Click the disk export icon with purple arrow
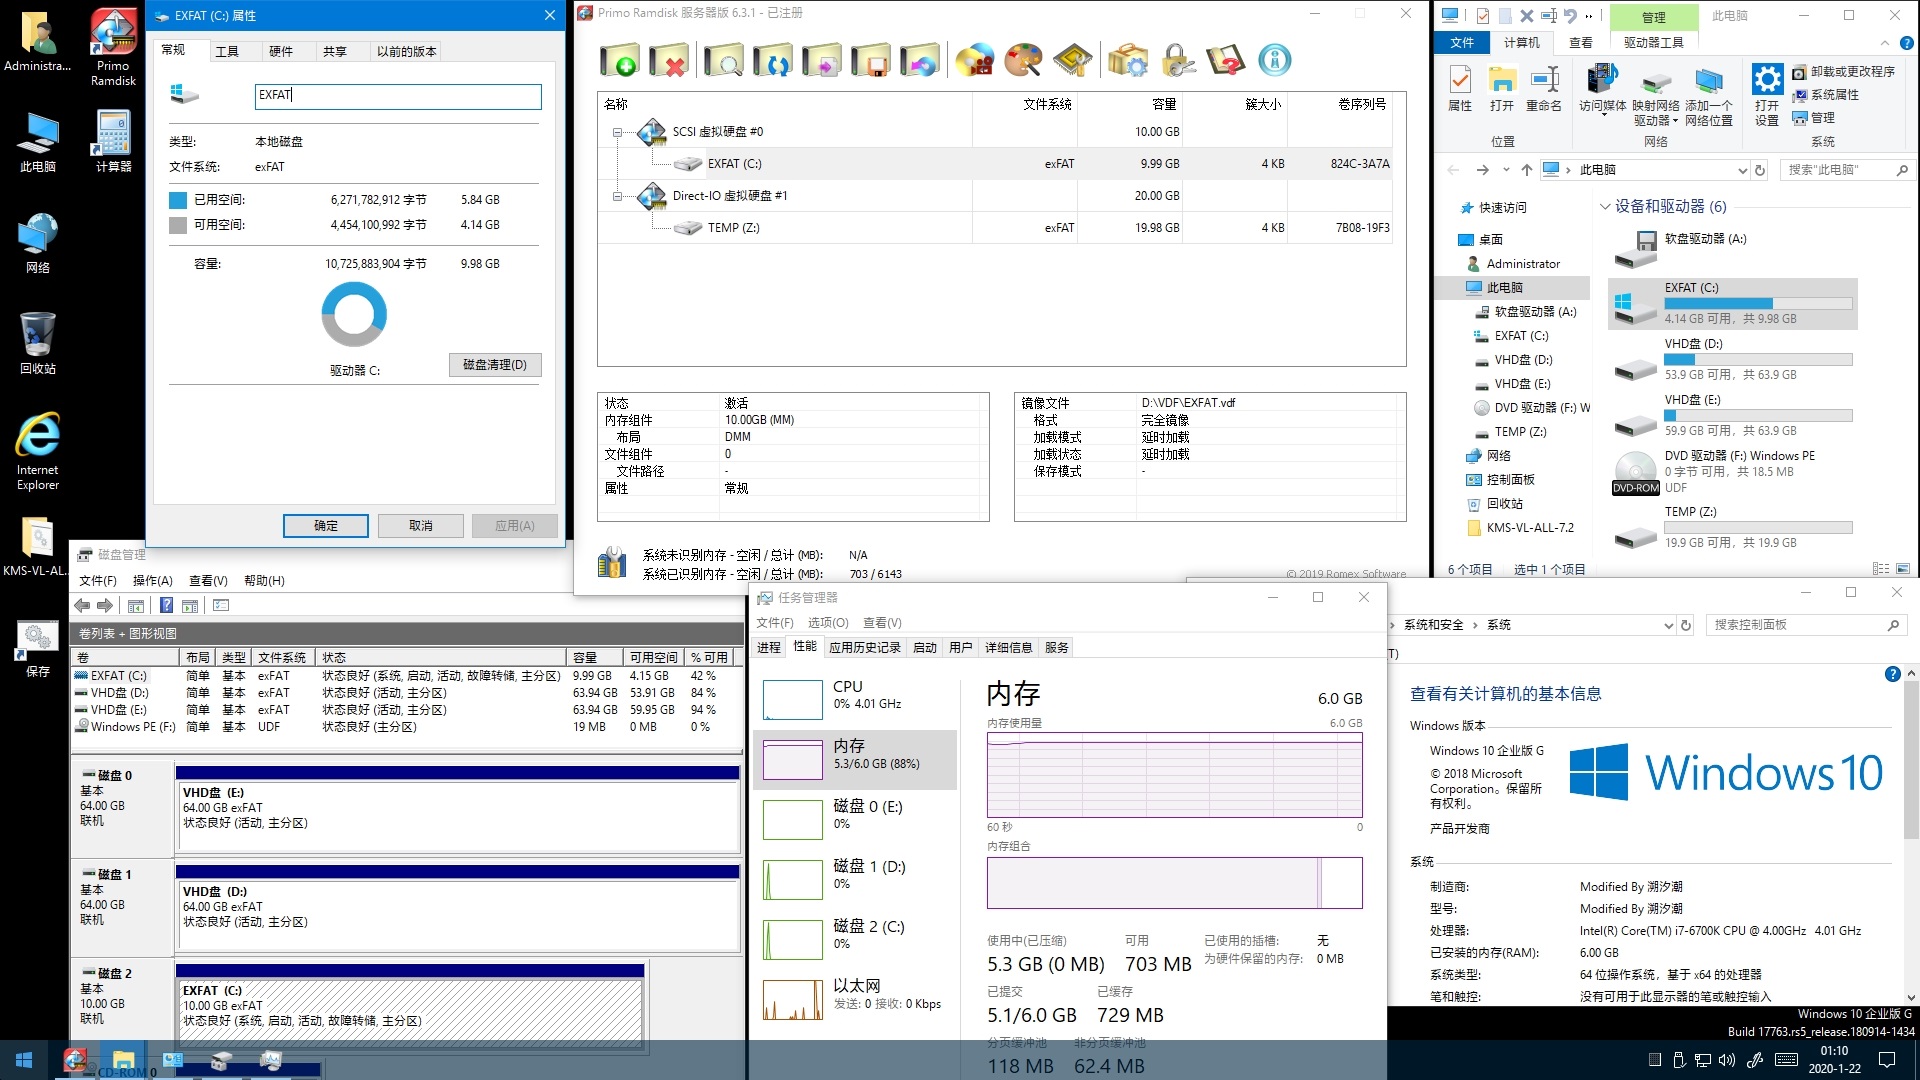This screenshot has width=1920, height=1080. [x=822, y=60]
